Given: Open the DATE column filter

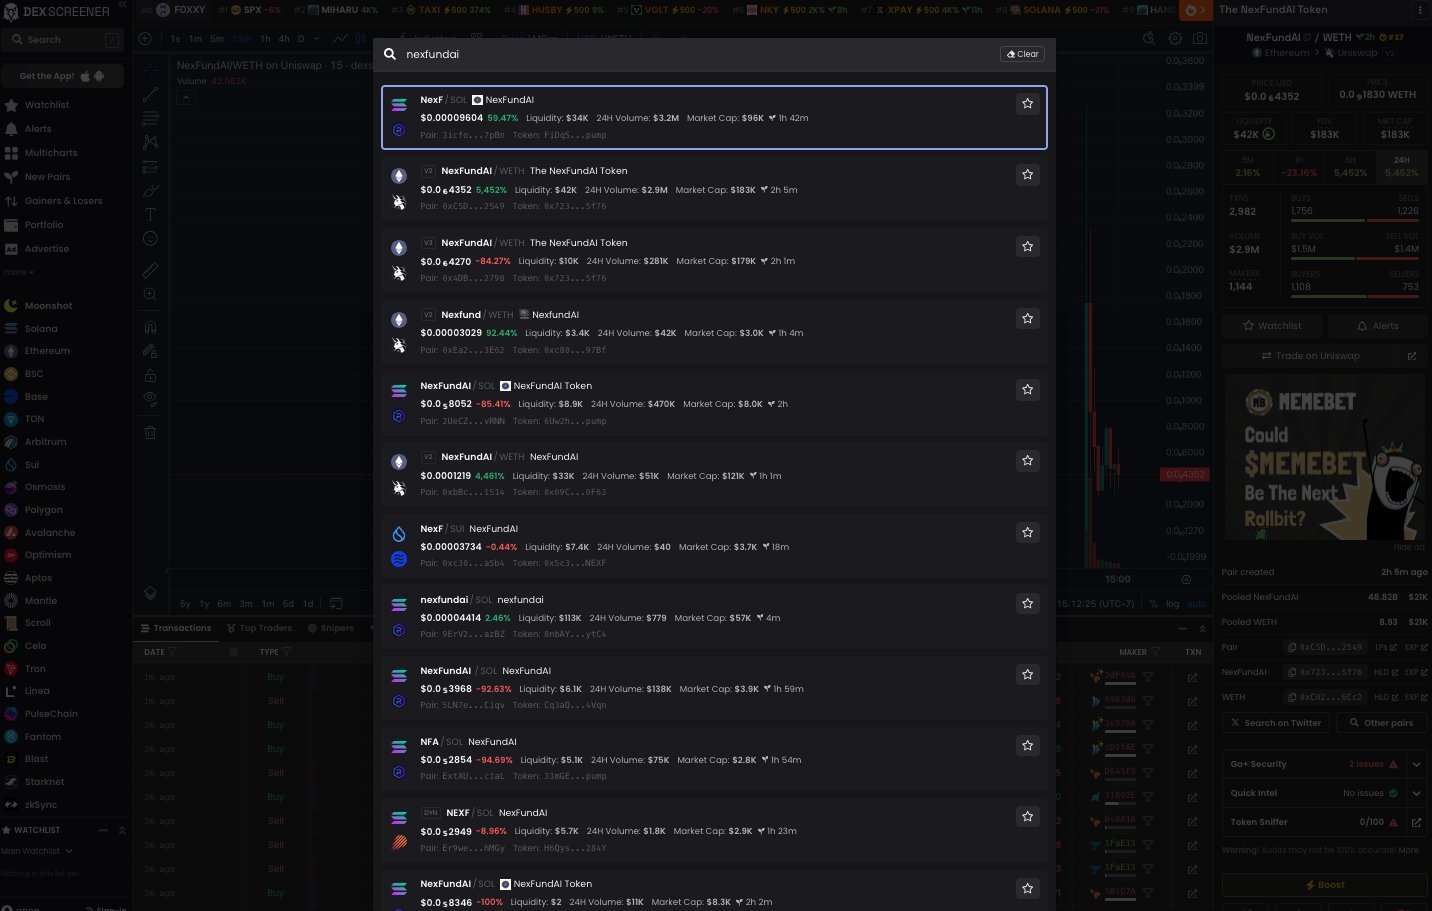Looking at the screenshot, I should (x=173, y=652).
